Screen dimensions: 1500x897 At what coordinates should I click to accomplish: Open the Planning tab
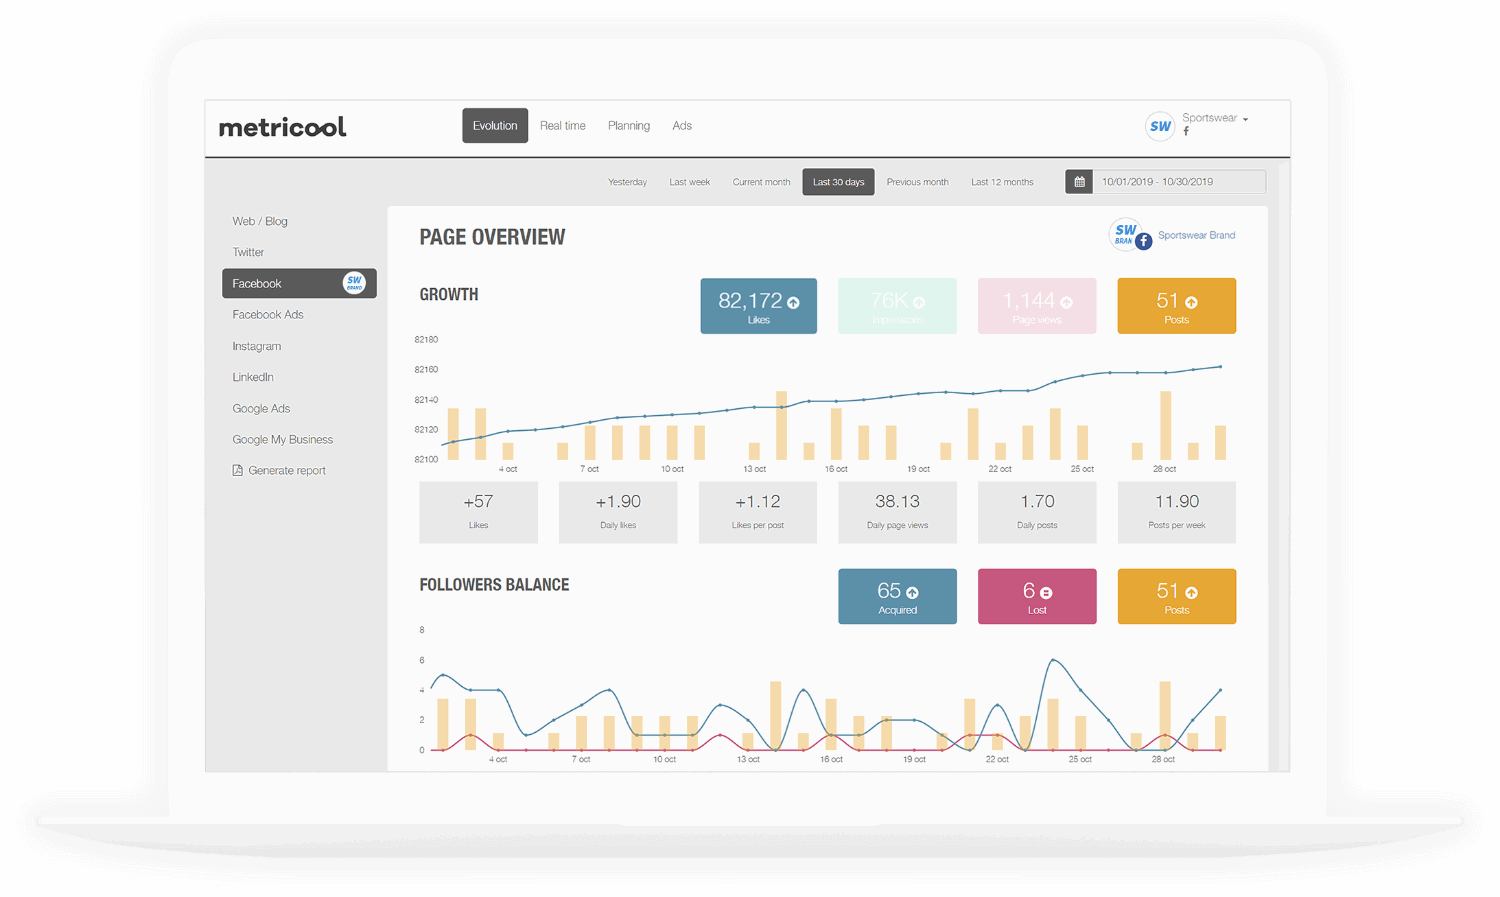point(629,126)
